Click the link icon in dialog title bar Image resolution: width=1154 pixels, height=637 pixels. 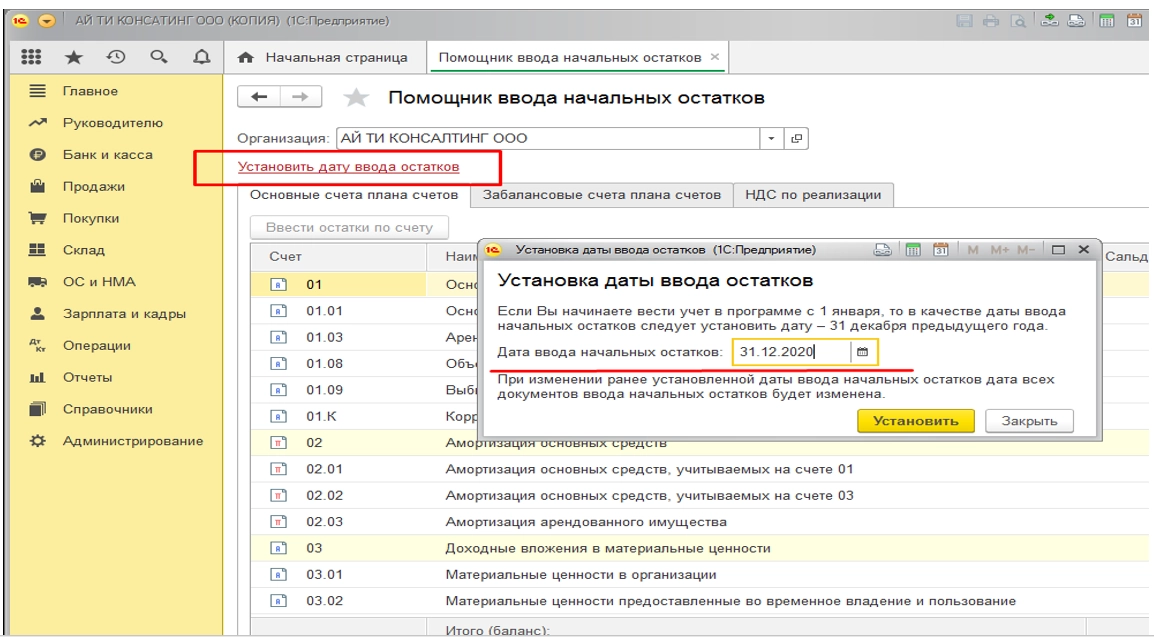point(882,250)
